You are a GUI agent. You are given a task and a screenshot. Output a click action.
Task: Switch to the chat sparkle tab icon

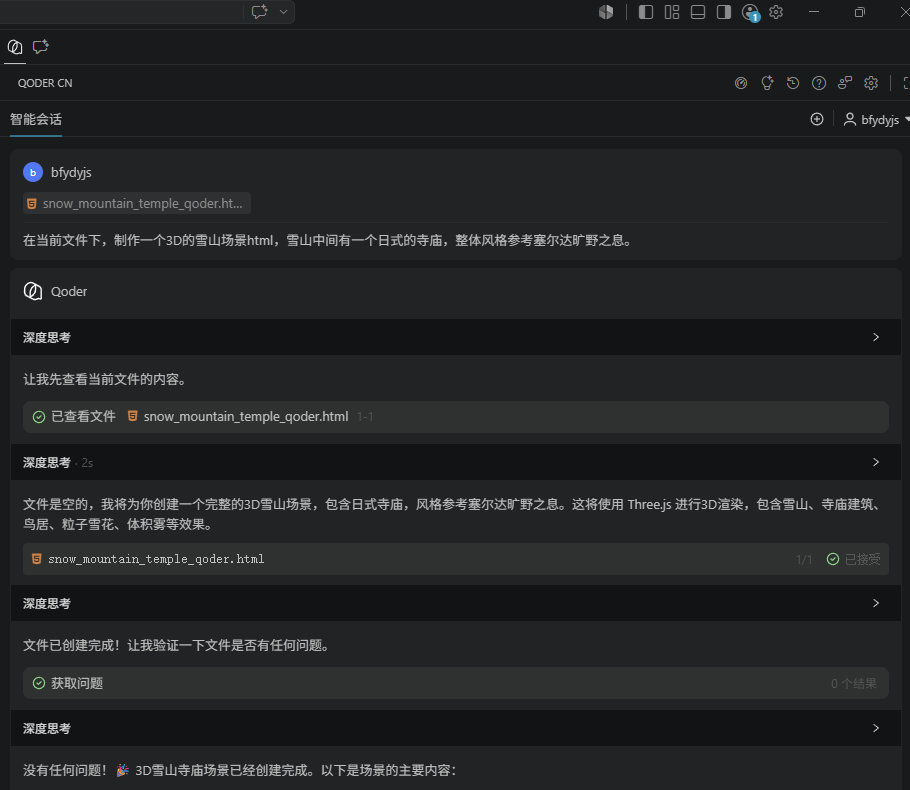41,47
